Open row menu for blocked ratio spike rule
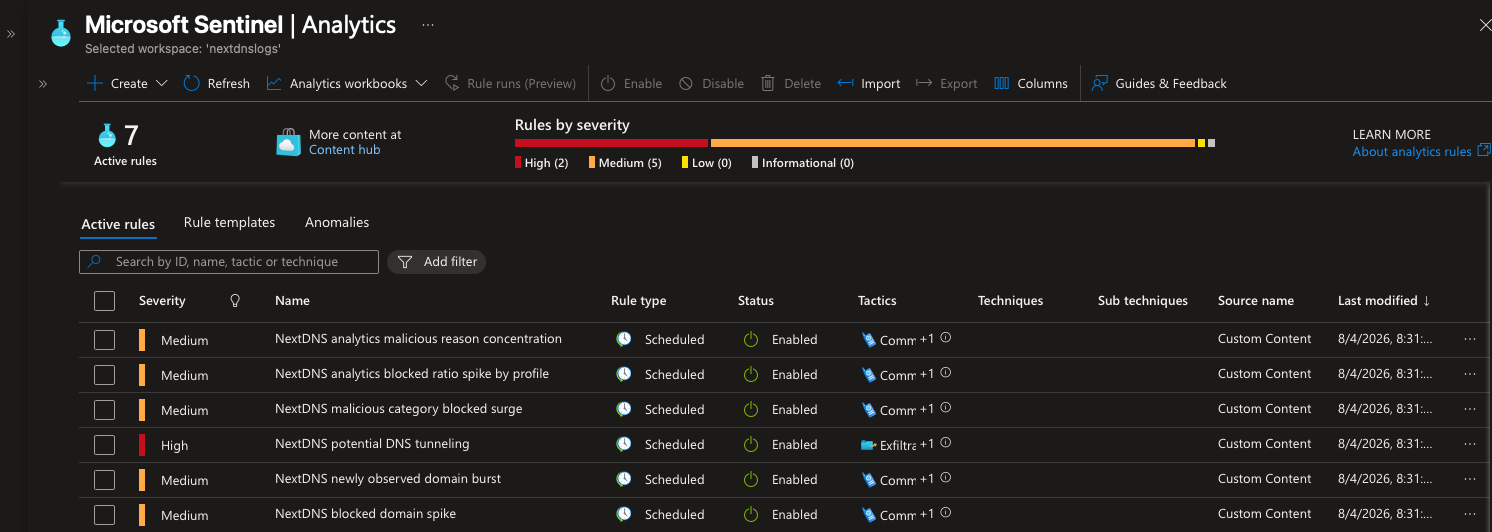Screen dimensions: 1492x532 point(1469,374)
